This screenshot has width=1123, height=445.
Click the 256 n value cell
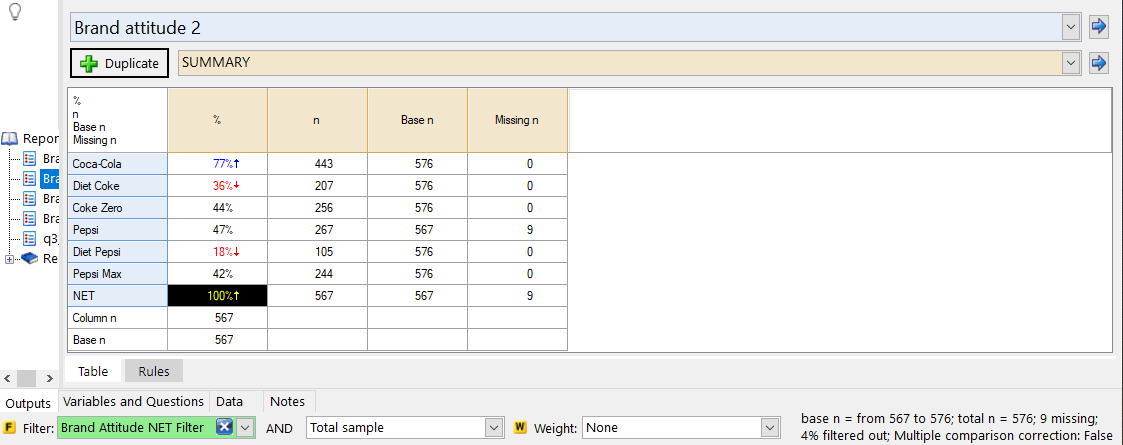pyautogui.click(x=317, y=208)
